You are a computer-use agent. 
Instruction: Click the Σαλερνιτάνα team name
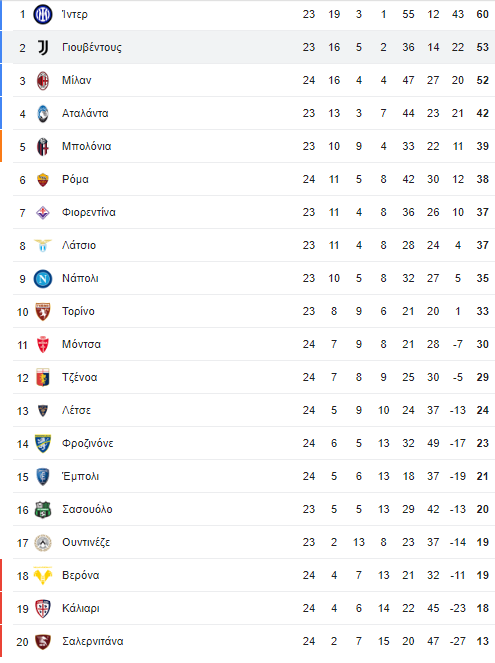point(93,641)
